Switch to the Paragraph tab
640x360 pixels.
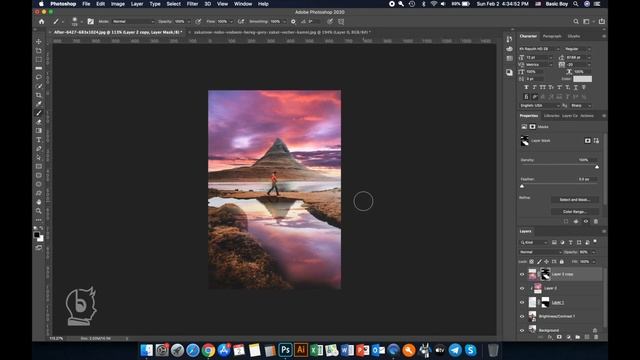[552, 36]
